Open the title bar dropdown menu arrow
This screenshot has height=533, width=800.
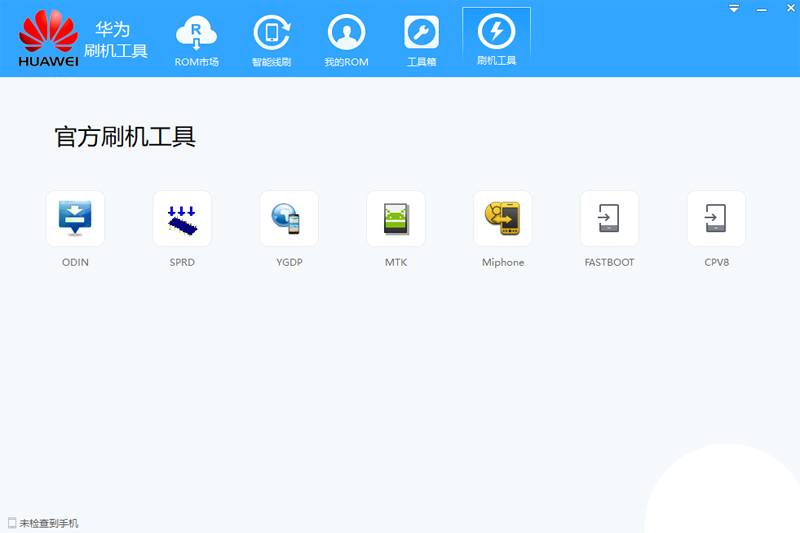click(x=734, y=9)
